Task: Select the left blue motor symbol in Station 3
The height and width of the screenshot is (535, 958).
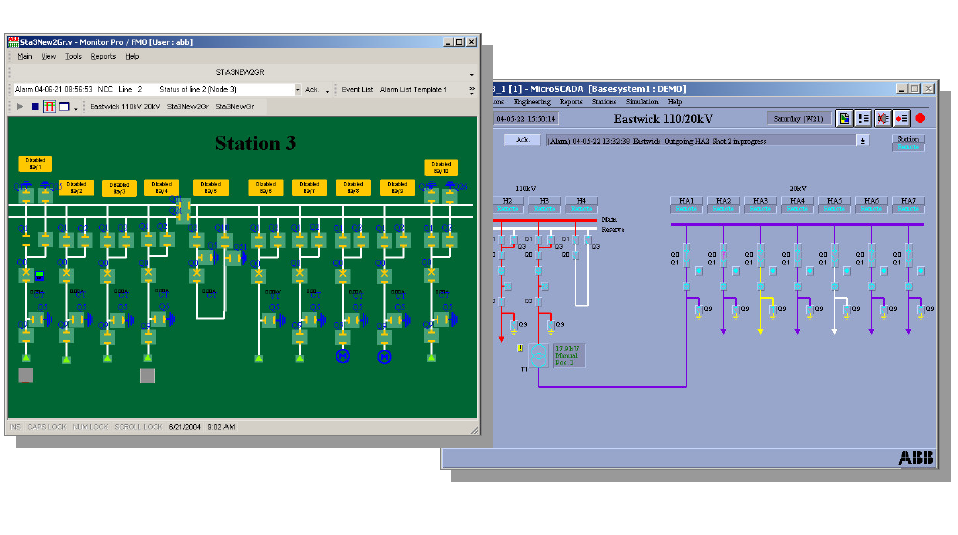Action: coord(343,357)
